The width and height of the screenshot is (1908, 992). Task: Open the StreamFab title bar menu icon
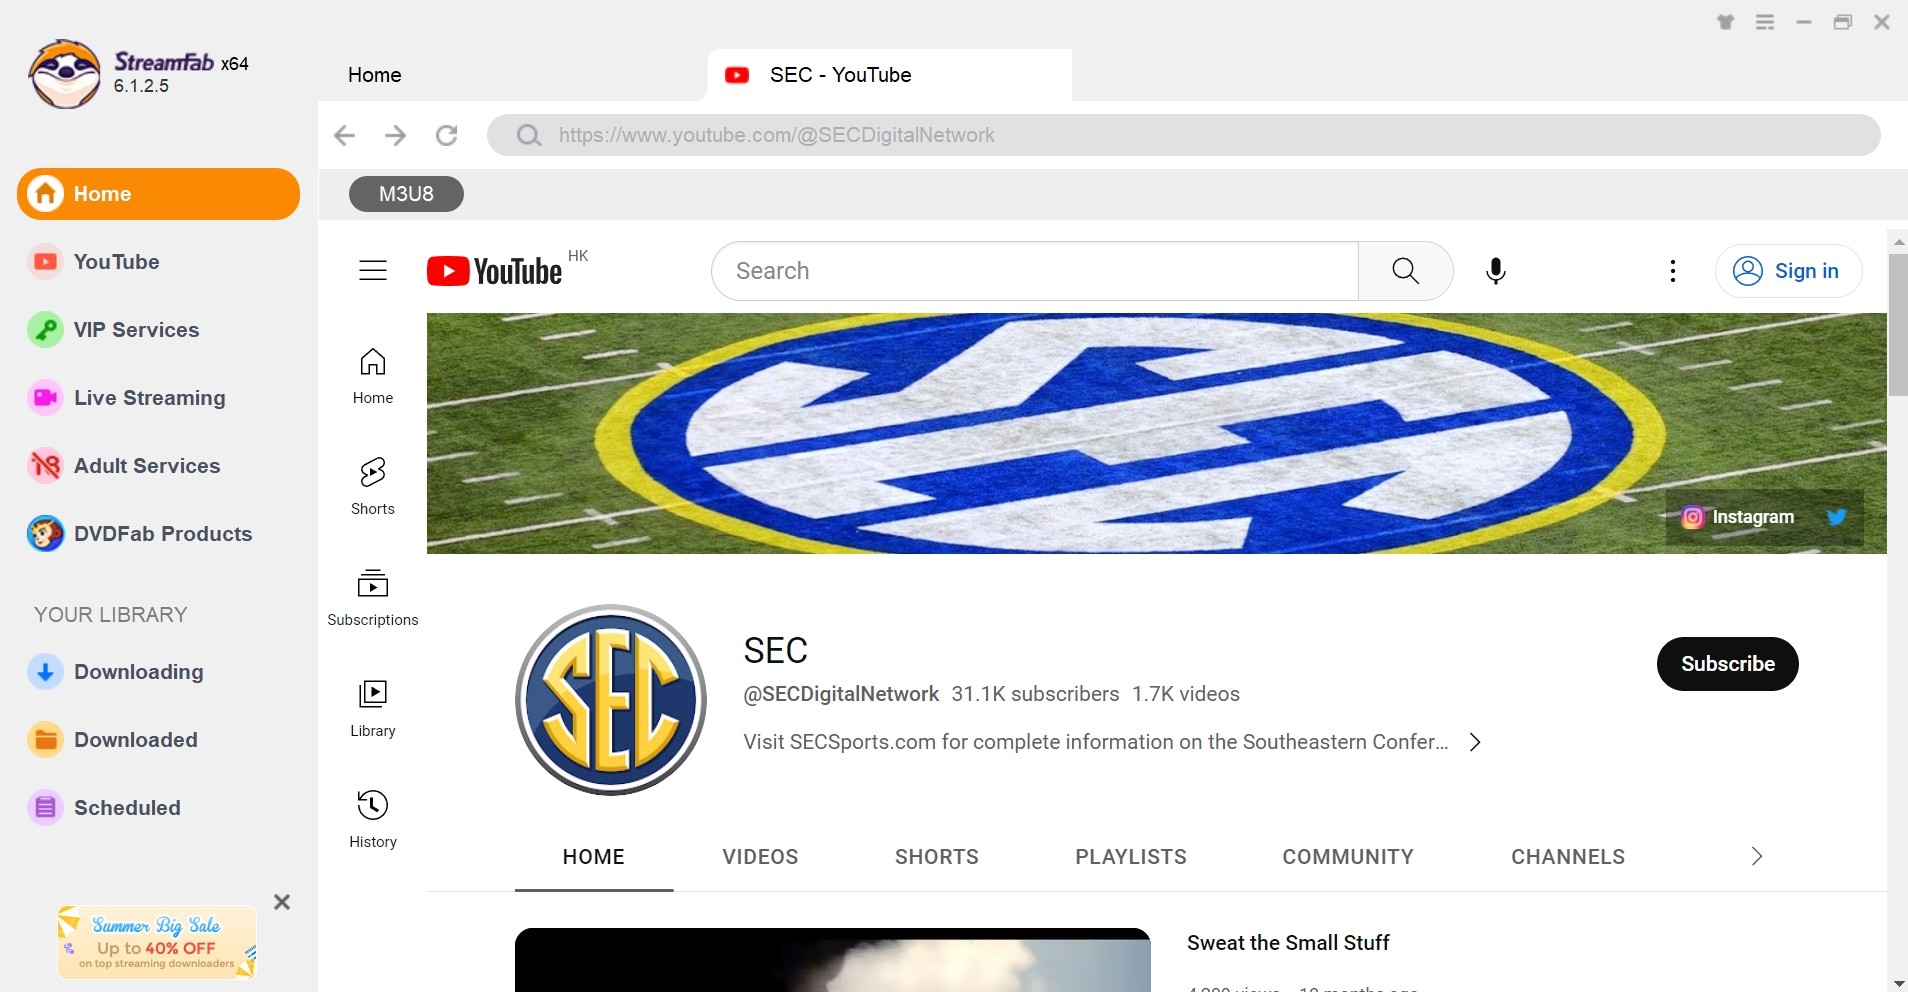tap(1765, 22)
